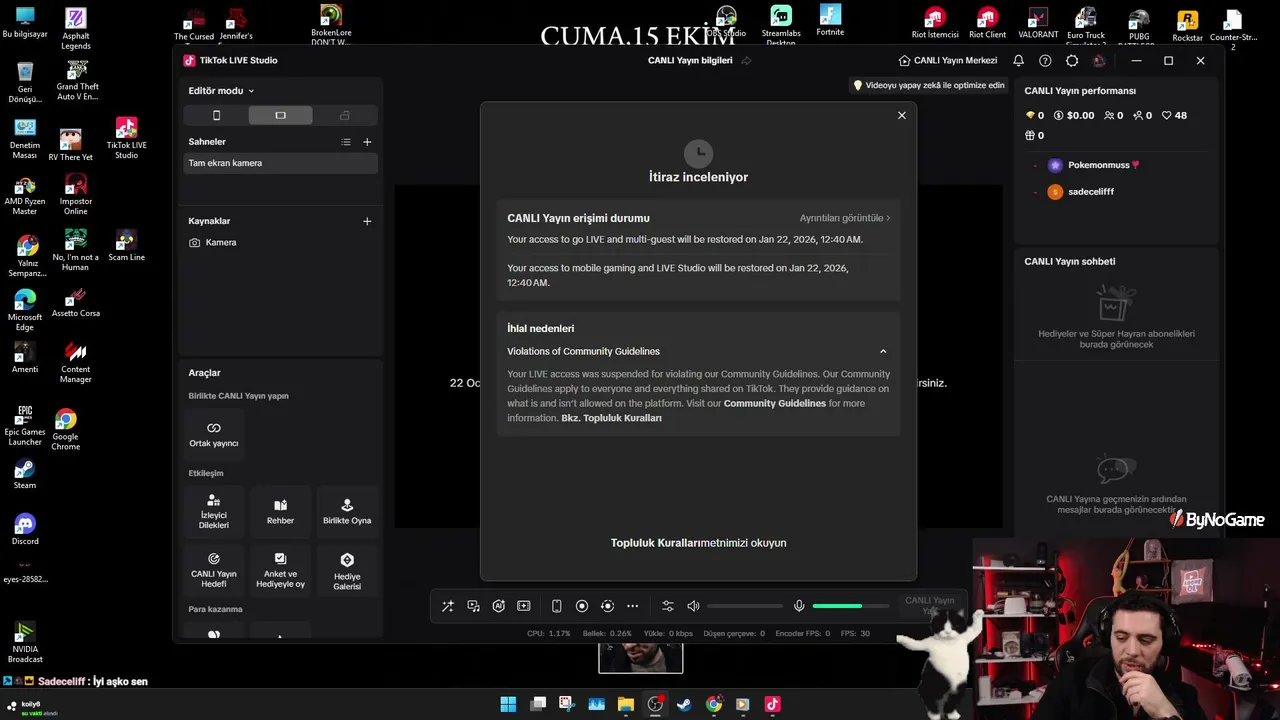Open CANLI Yayın Hedefi tool

click(x=214, y=570)
